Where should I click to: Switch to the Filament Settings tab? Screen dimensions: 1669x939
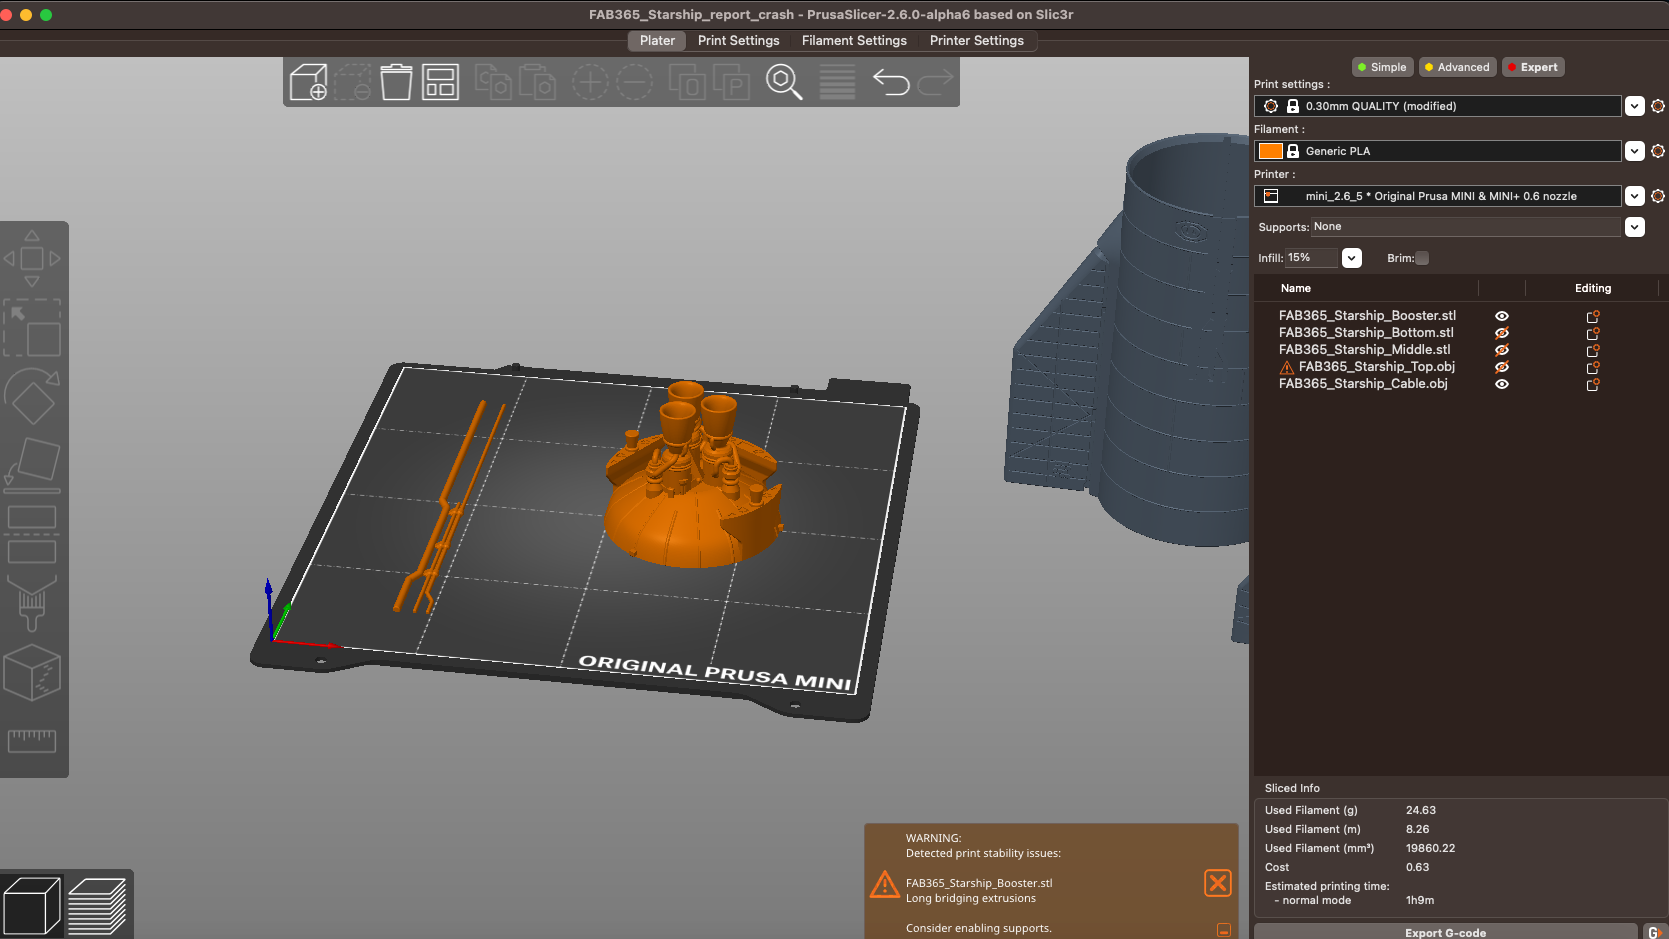coord(854,41)
